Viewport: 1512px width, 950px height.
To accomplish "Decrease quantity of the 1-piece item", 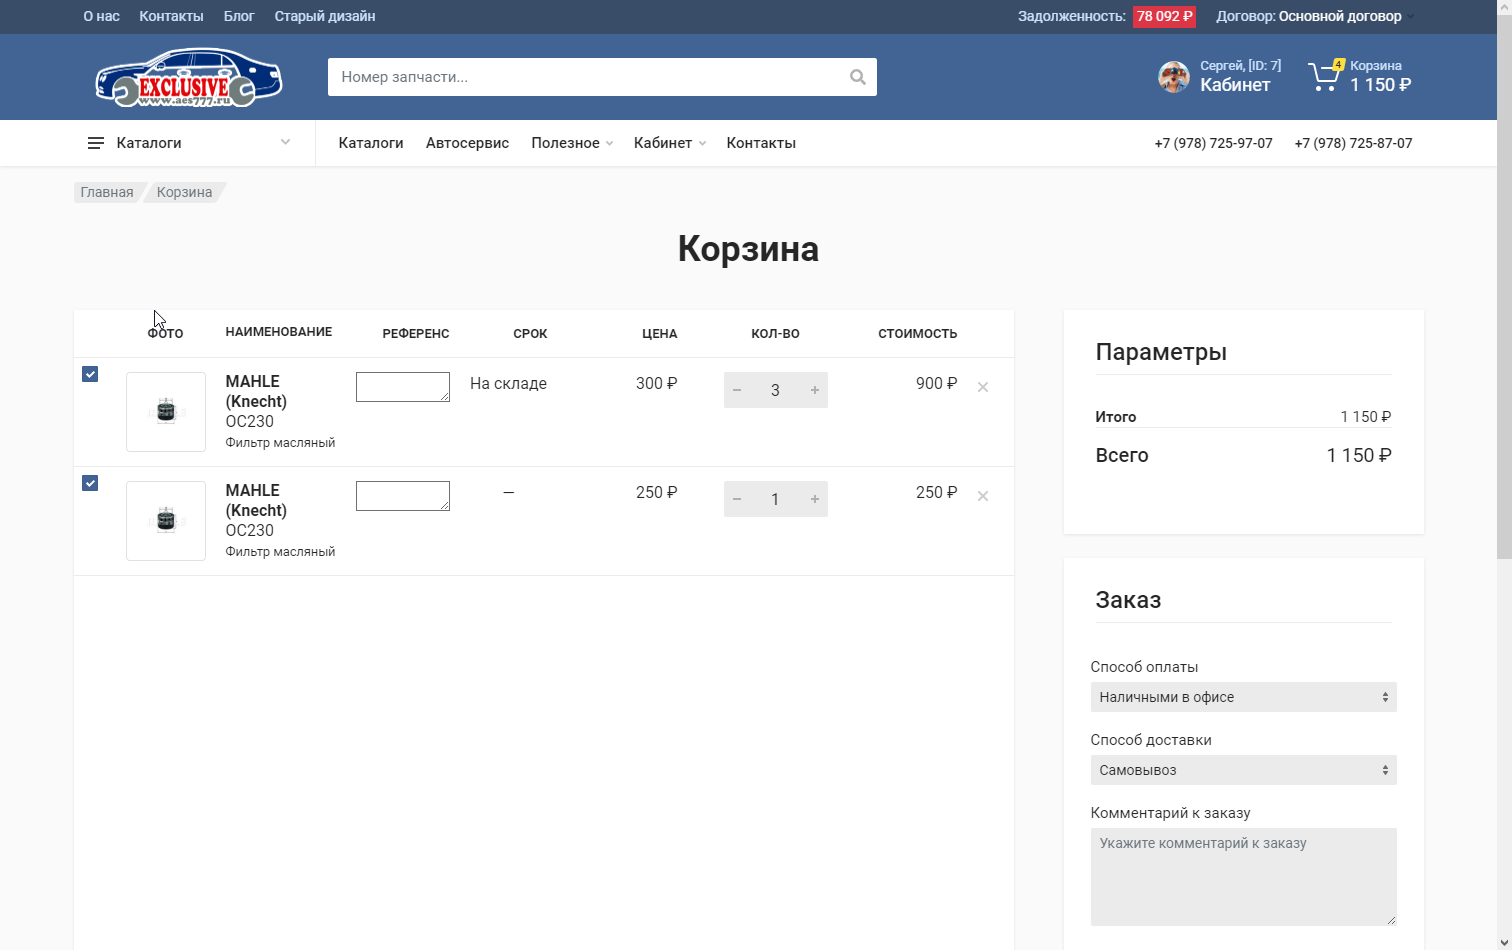I will pyautogui.click(x=737, y=499).
